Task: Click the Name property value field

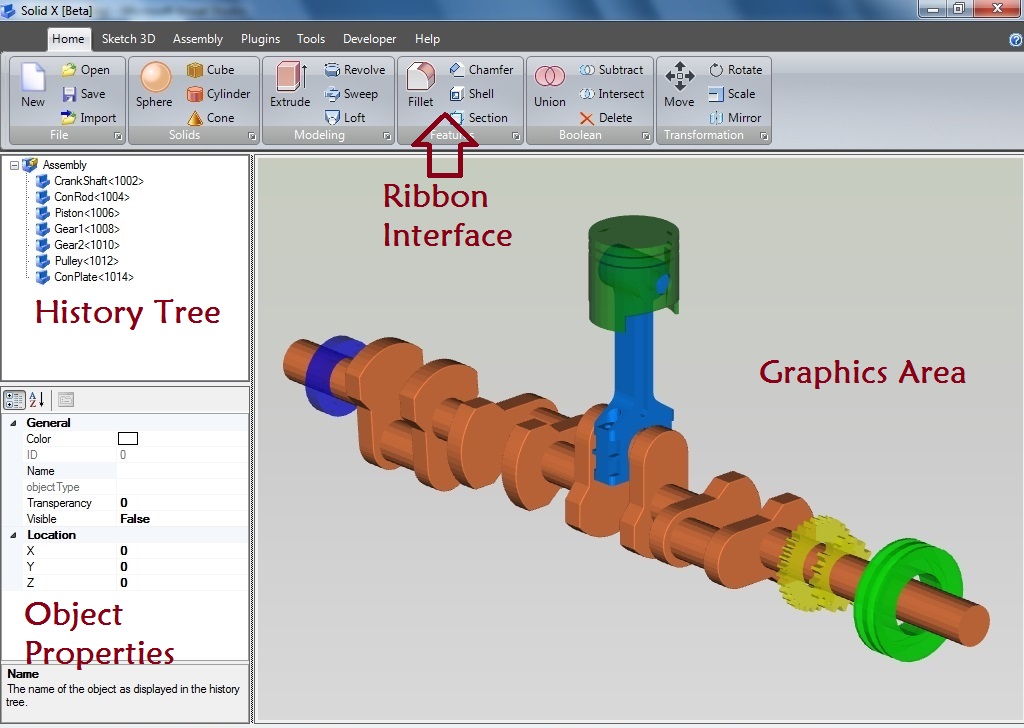Action: pos(182,471)
